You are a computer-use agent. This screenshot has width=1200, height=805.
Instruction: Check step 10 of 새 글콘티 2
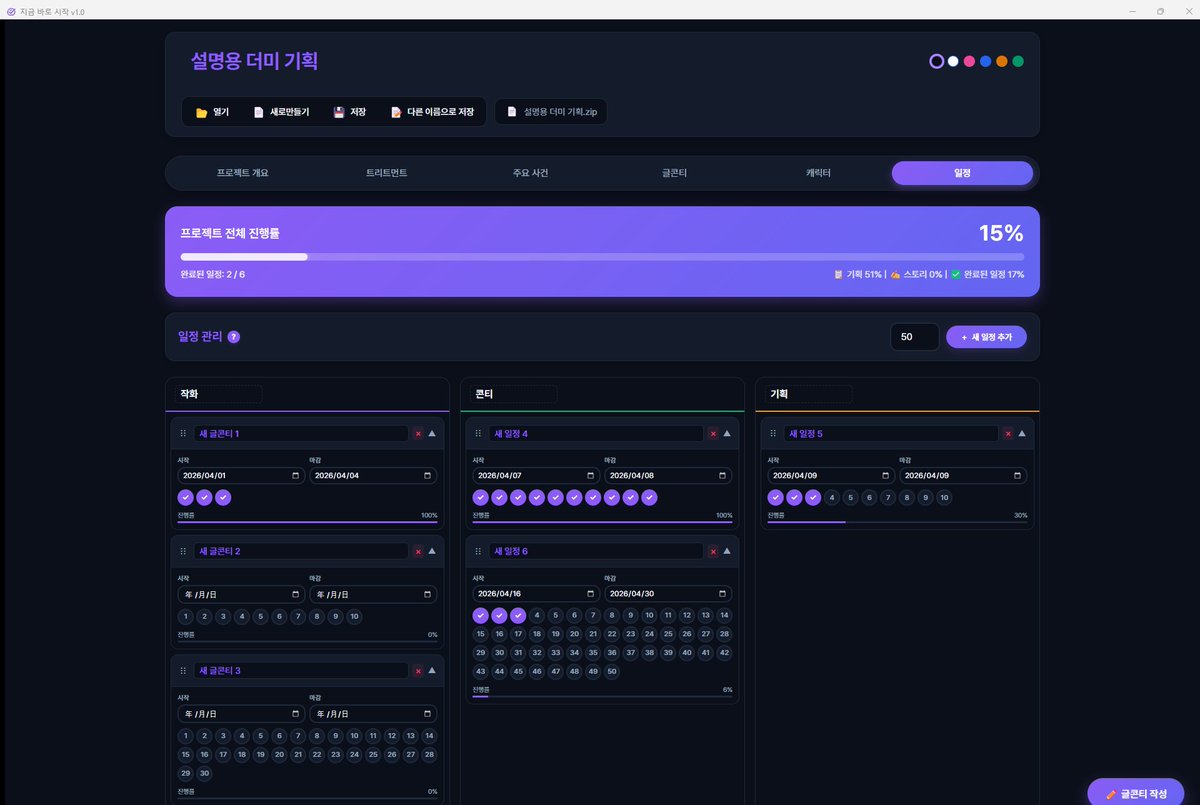click(x=354, y=617)
